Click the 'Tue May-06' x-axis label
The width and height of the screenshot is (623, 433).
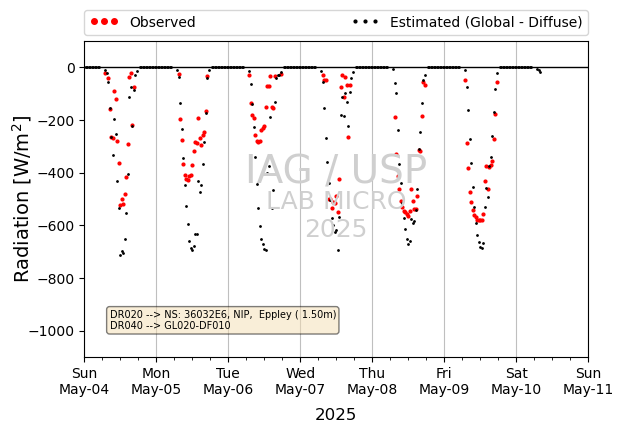pos(228,381)
